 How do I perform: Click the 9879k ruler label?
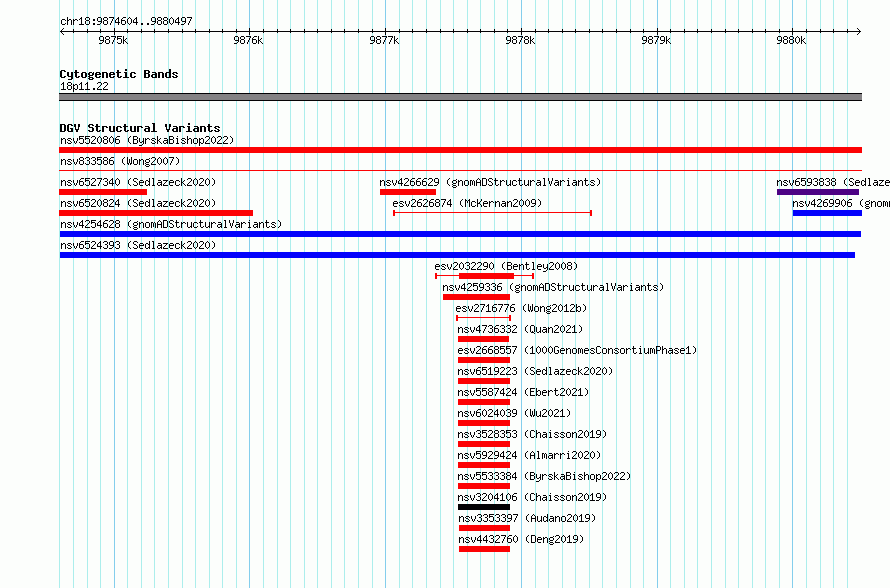point(656,40)
